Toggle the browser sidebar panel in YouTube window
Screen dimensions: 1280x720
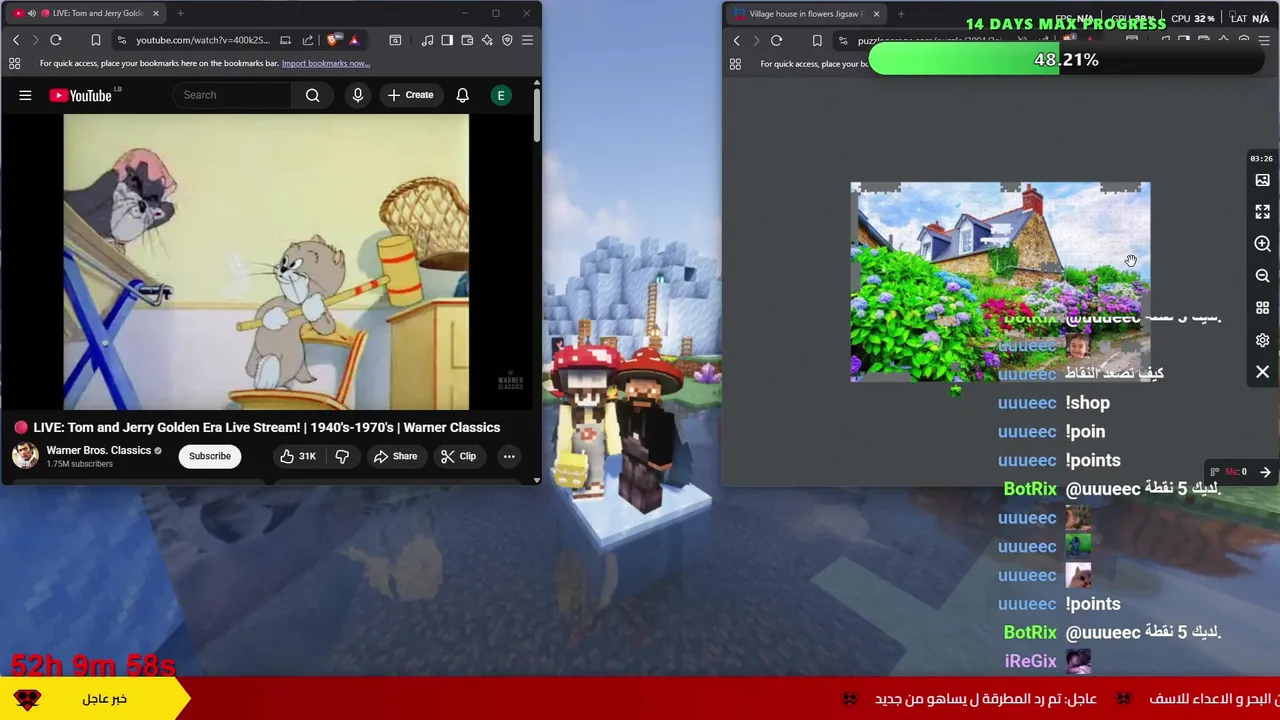pyautogui.click(x=447, y=40)
